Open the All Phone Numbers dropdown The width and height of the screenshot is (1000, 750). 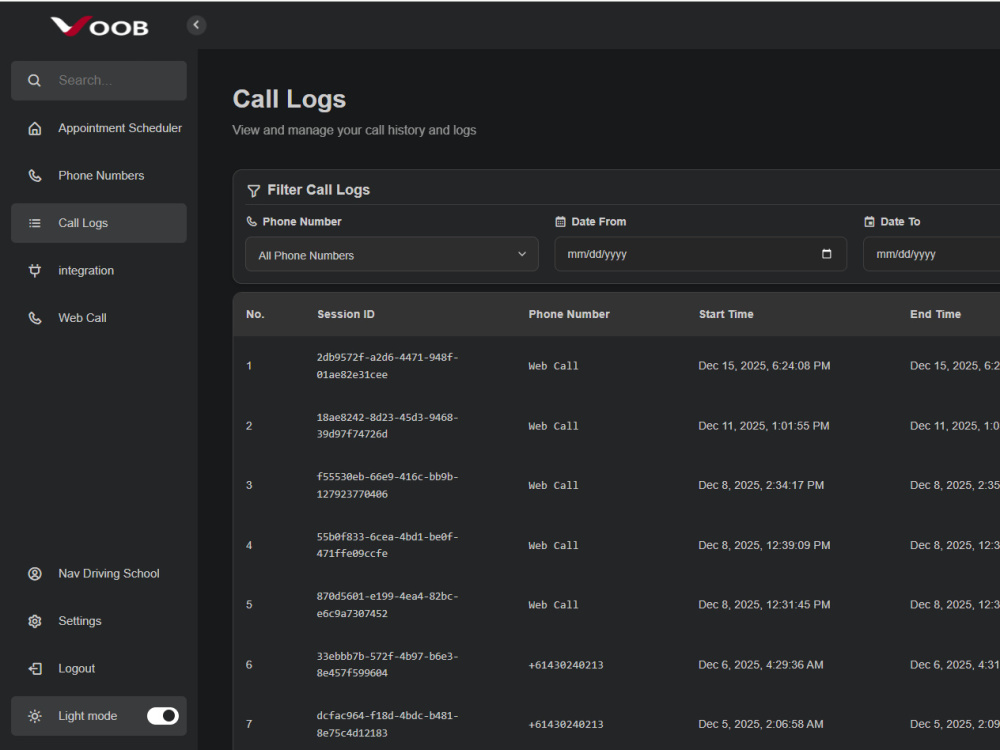tap(392, 254)
